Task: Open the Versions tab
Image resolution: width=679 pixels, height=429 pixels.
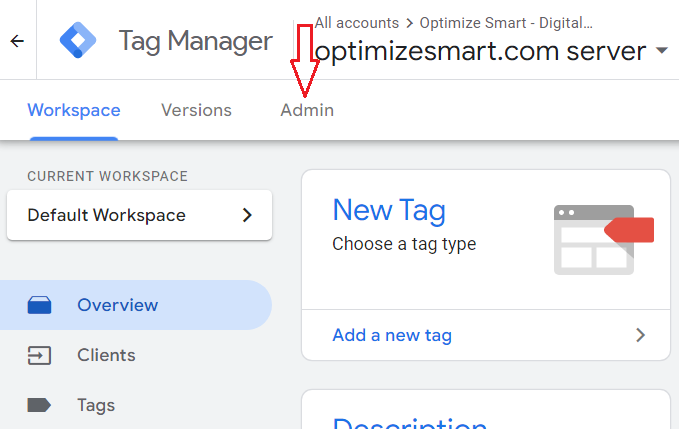Action: point(196,110)
